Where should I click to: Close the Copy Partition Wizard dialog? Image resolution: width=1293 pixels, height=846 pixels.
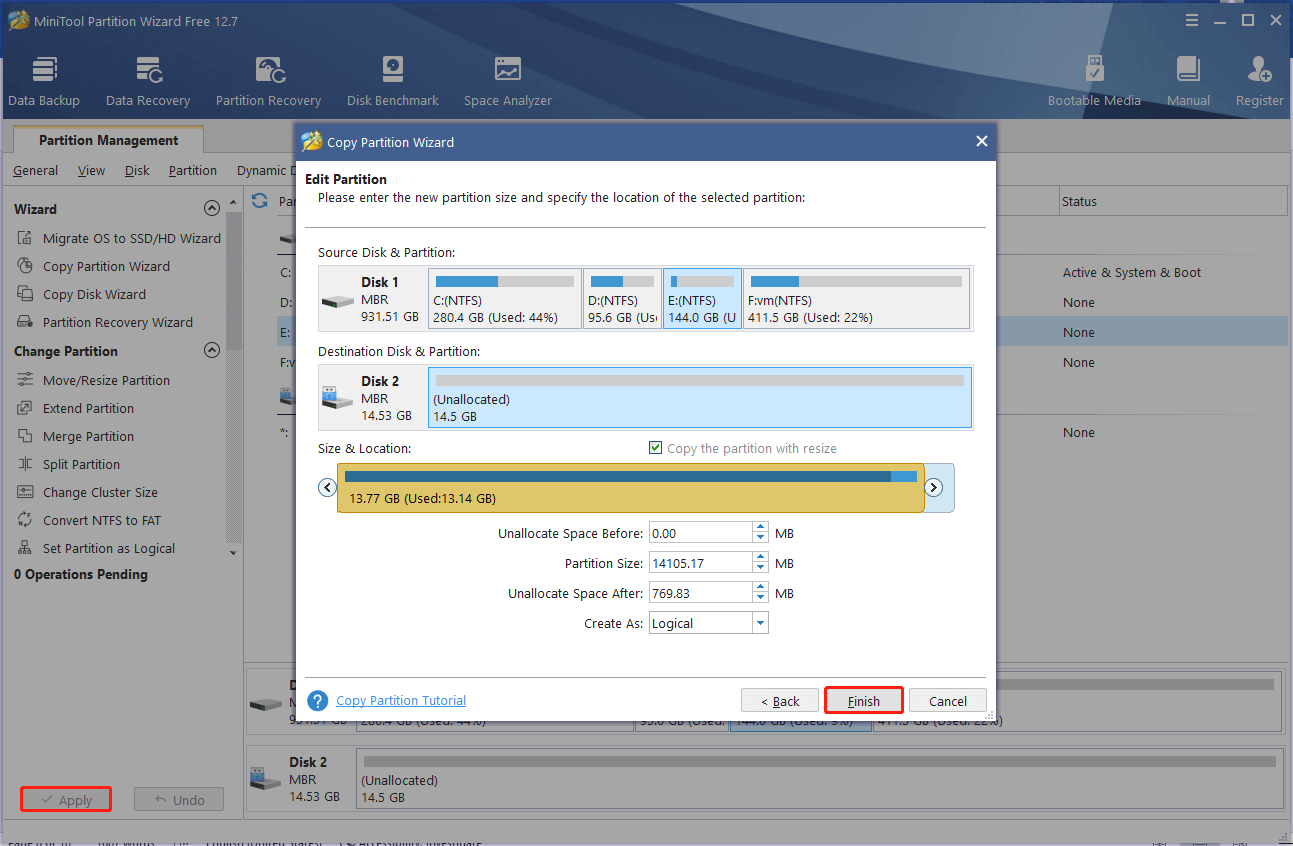pyautogui.click(x=982, y=142)
